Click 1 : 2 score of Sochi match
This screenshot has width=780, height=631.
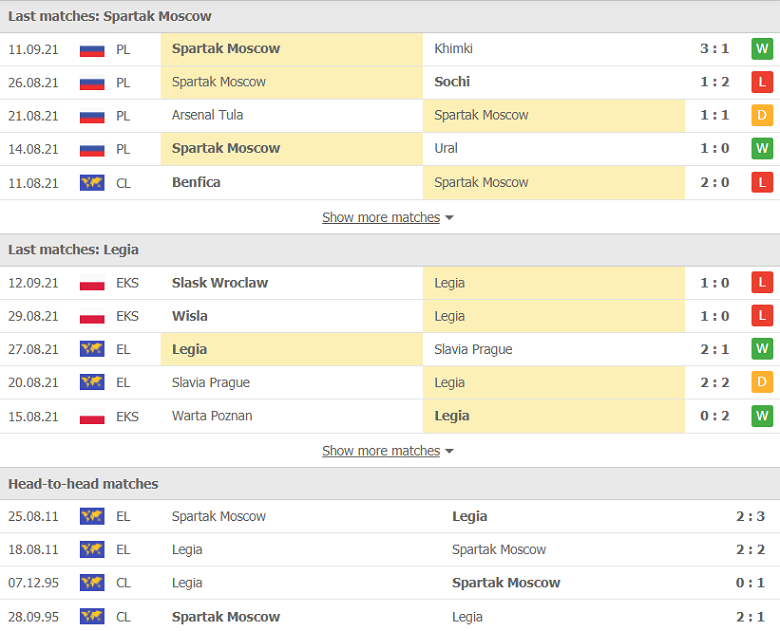(x=714, y=82)
